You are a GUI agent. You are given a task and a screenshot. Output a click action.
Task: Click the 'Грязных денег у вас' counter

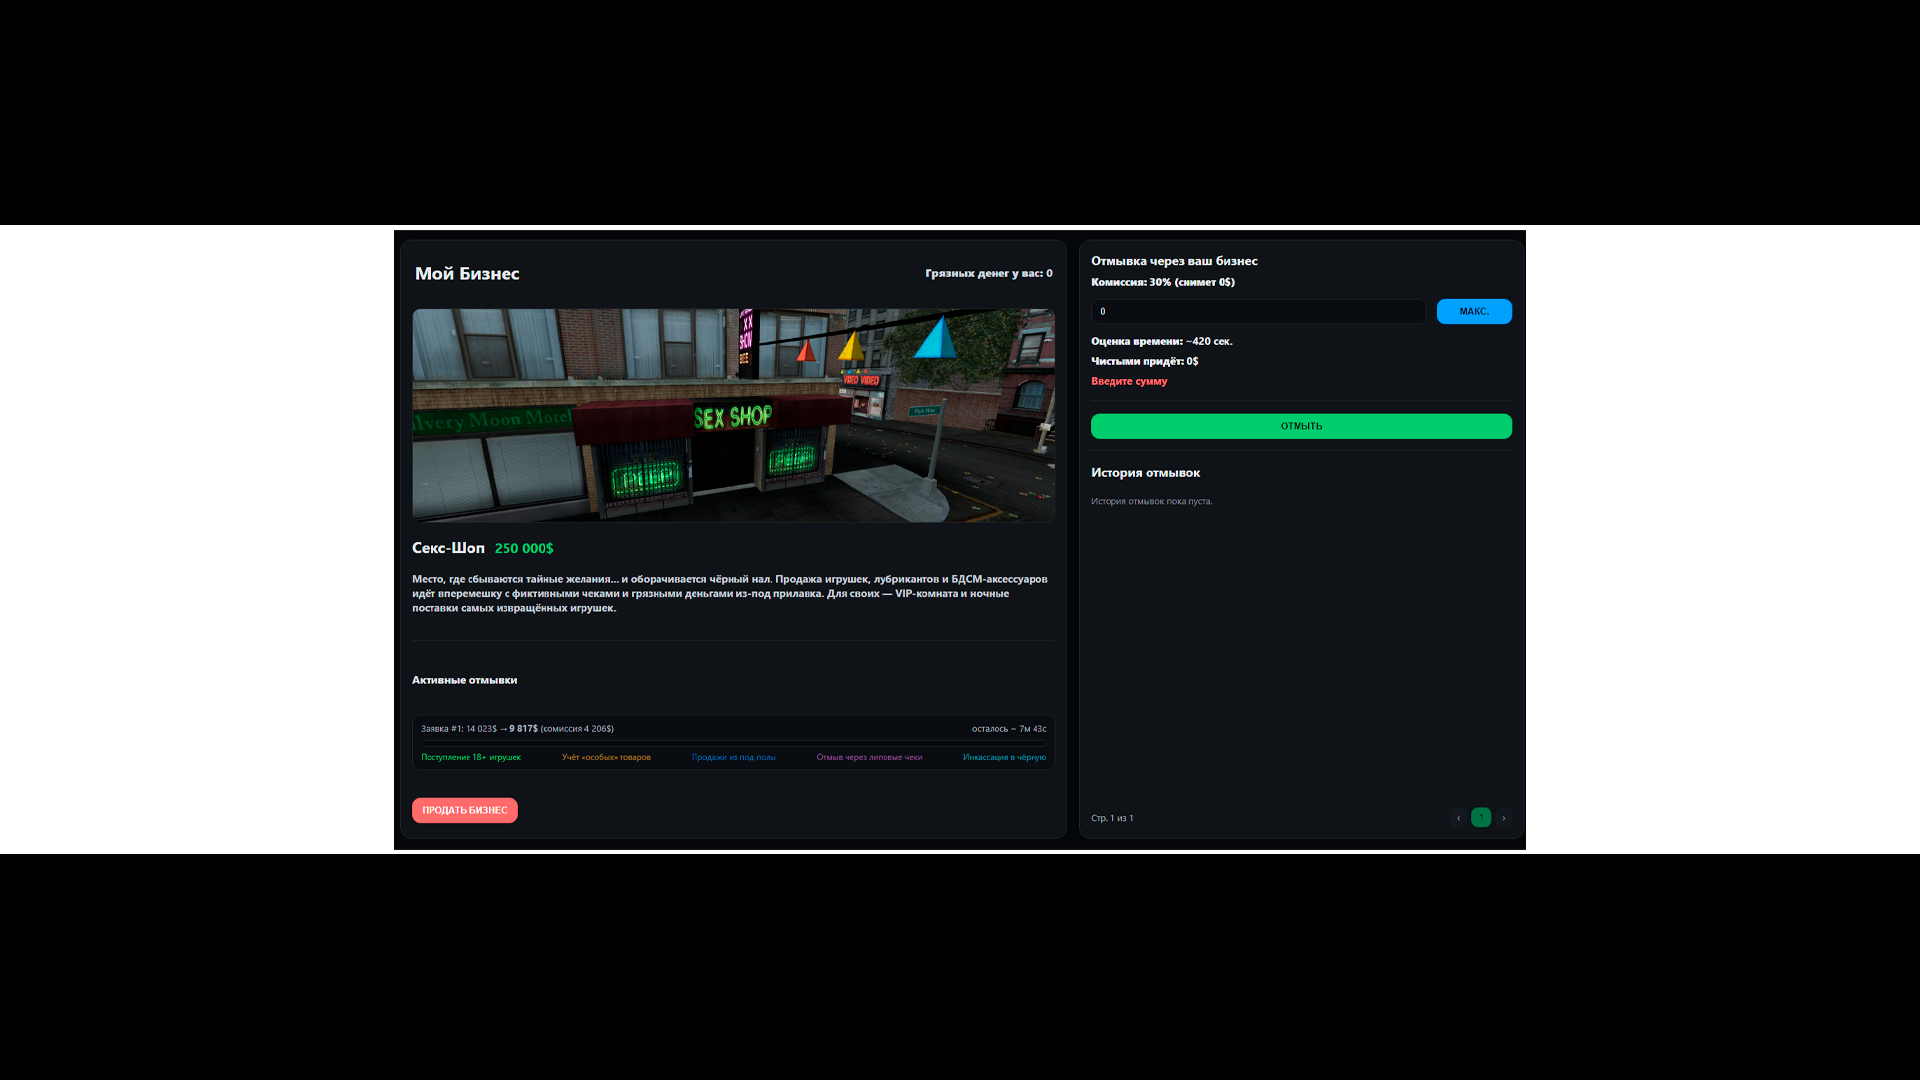coord(988,273)
